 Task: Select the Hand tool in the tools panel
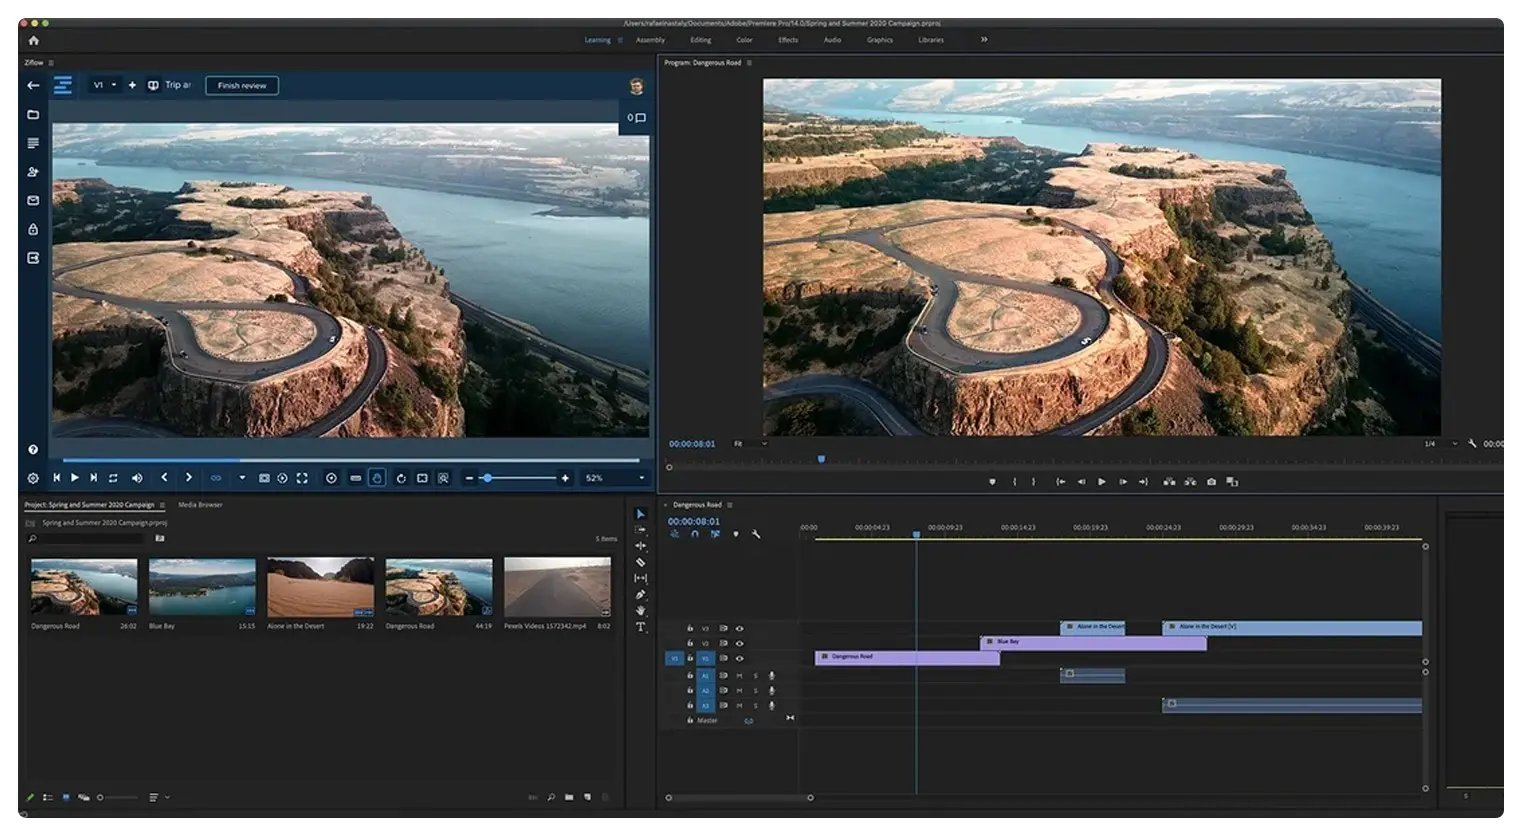[640, 611]
